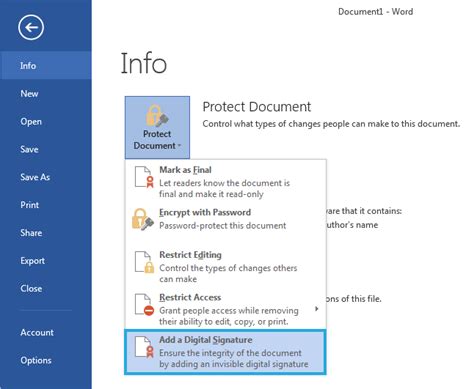Click the Add a Digital Signature page icon
474x389 pixels.
pos(144,347)
